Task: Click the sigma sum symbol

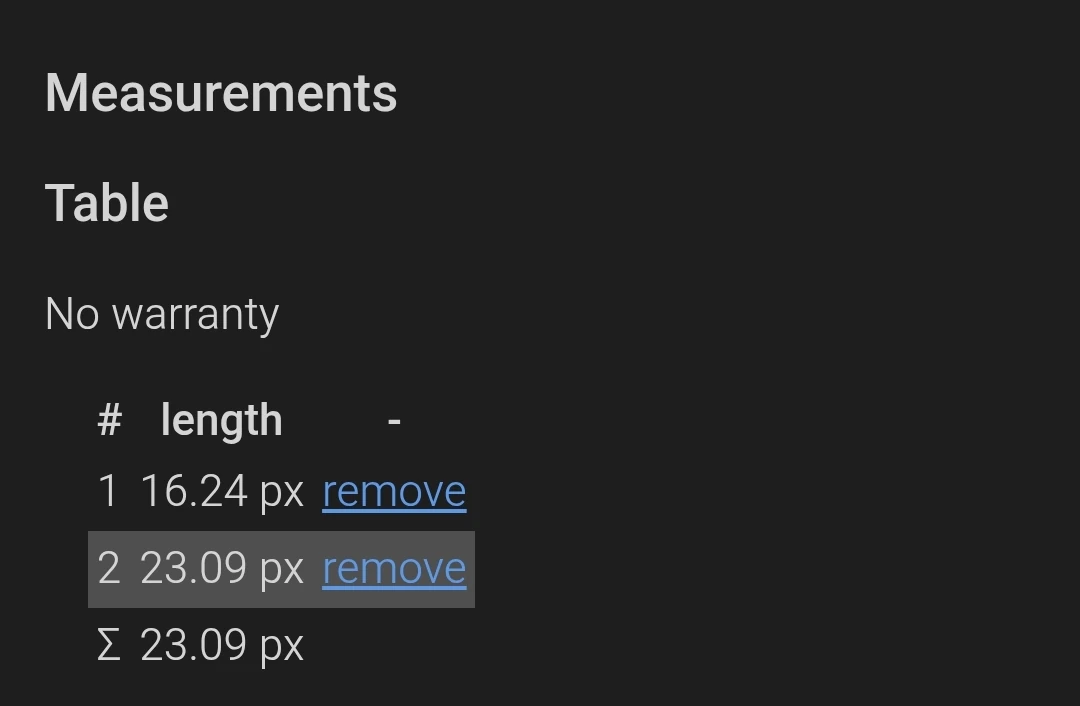Action: [x=108, y=645]
